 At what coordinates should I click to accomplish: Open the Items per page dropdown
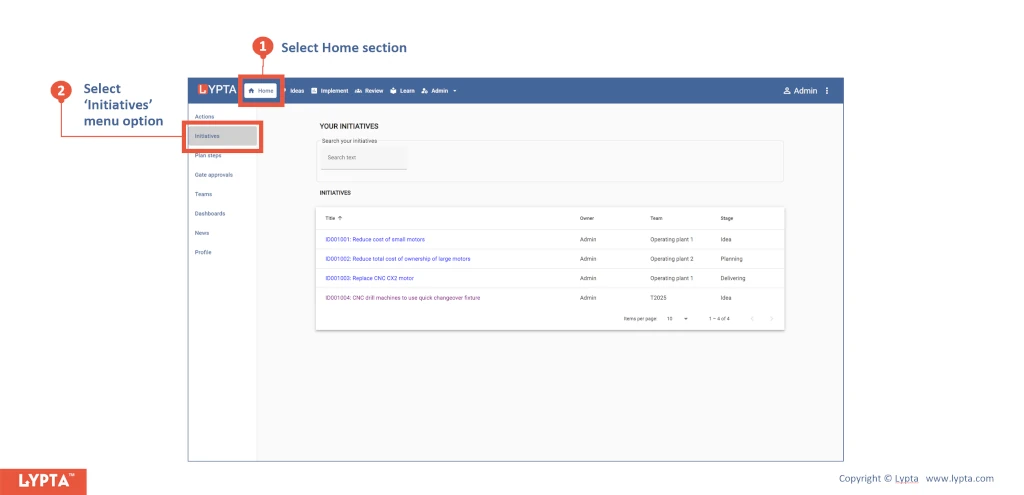tap(677, 319)
